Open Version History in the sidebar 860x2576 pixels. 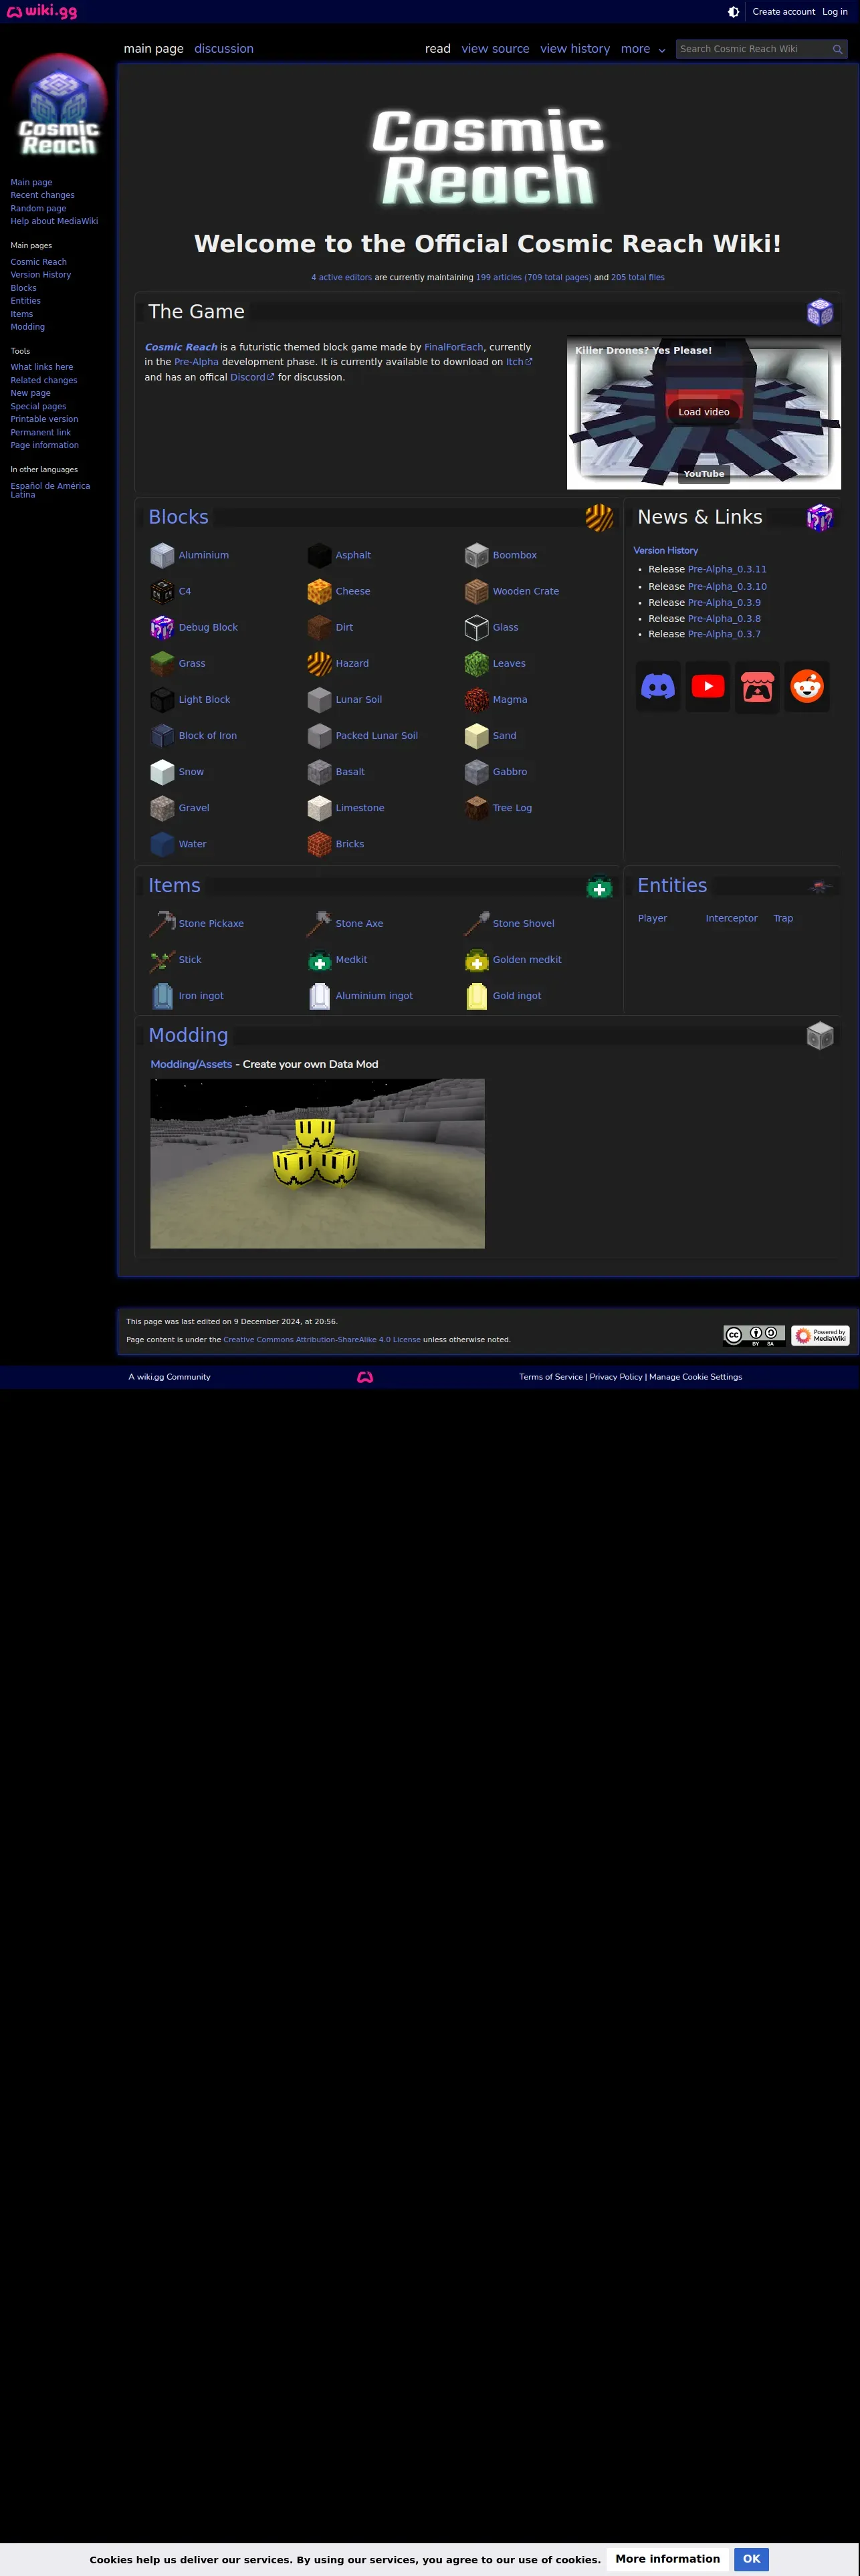pos(41,275)
